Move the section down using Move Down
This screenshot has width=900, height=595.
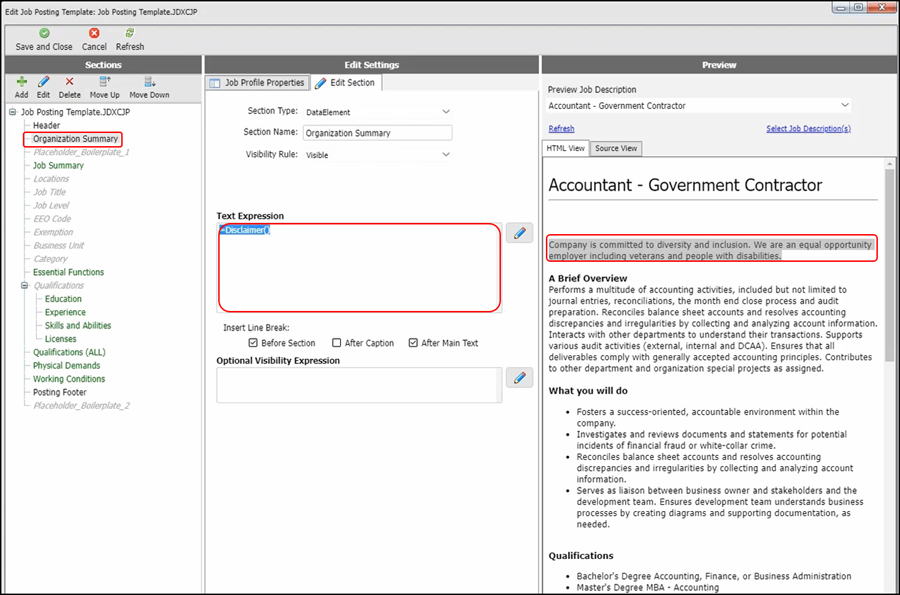pos(149,82)
